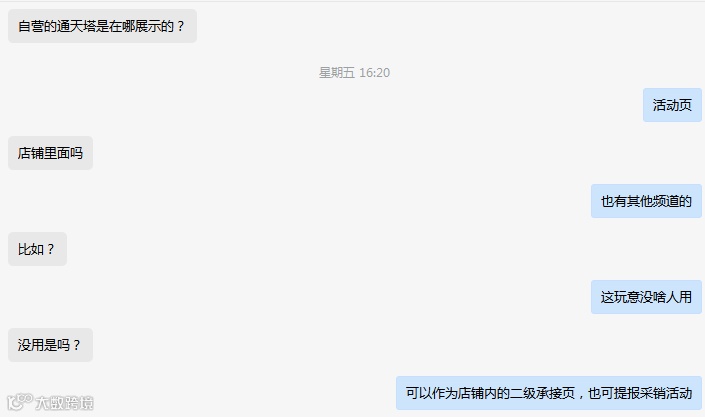Click the 频道 word in blue bubble
Image resolution: width=705 pixels, height=417 pixels.
click(x=665, y=201)
